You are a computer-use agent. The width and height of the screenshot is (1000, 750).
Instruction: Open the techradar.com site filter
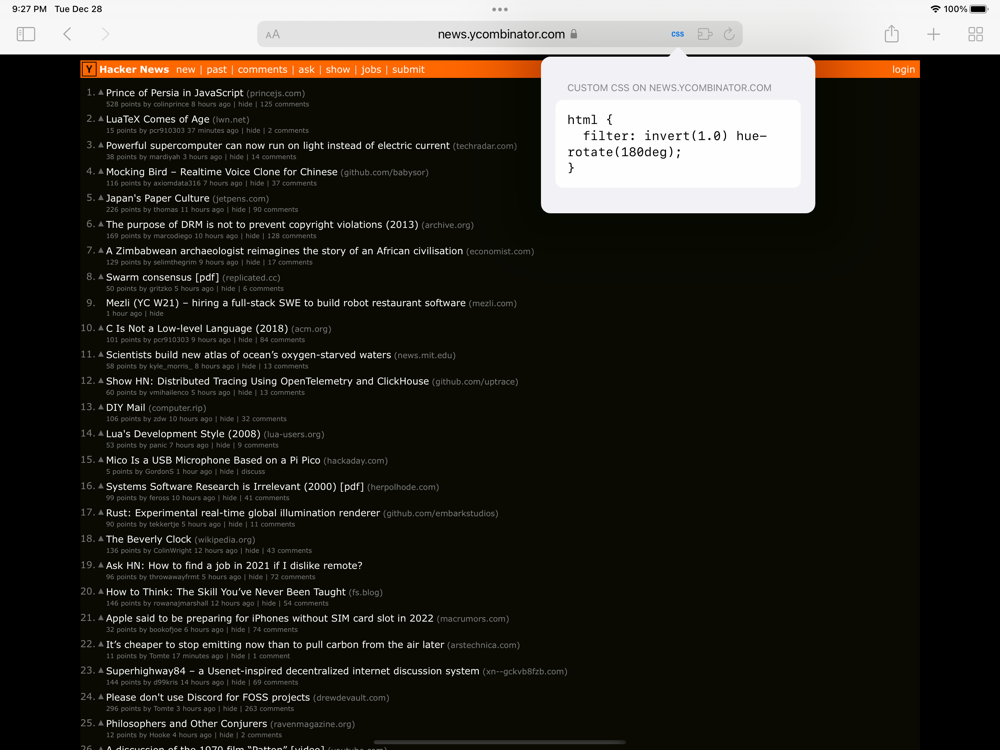[485, 146]
